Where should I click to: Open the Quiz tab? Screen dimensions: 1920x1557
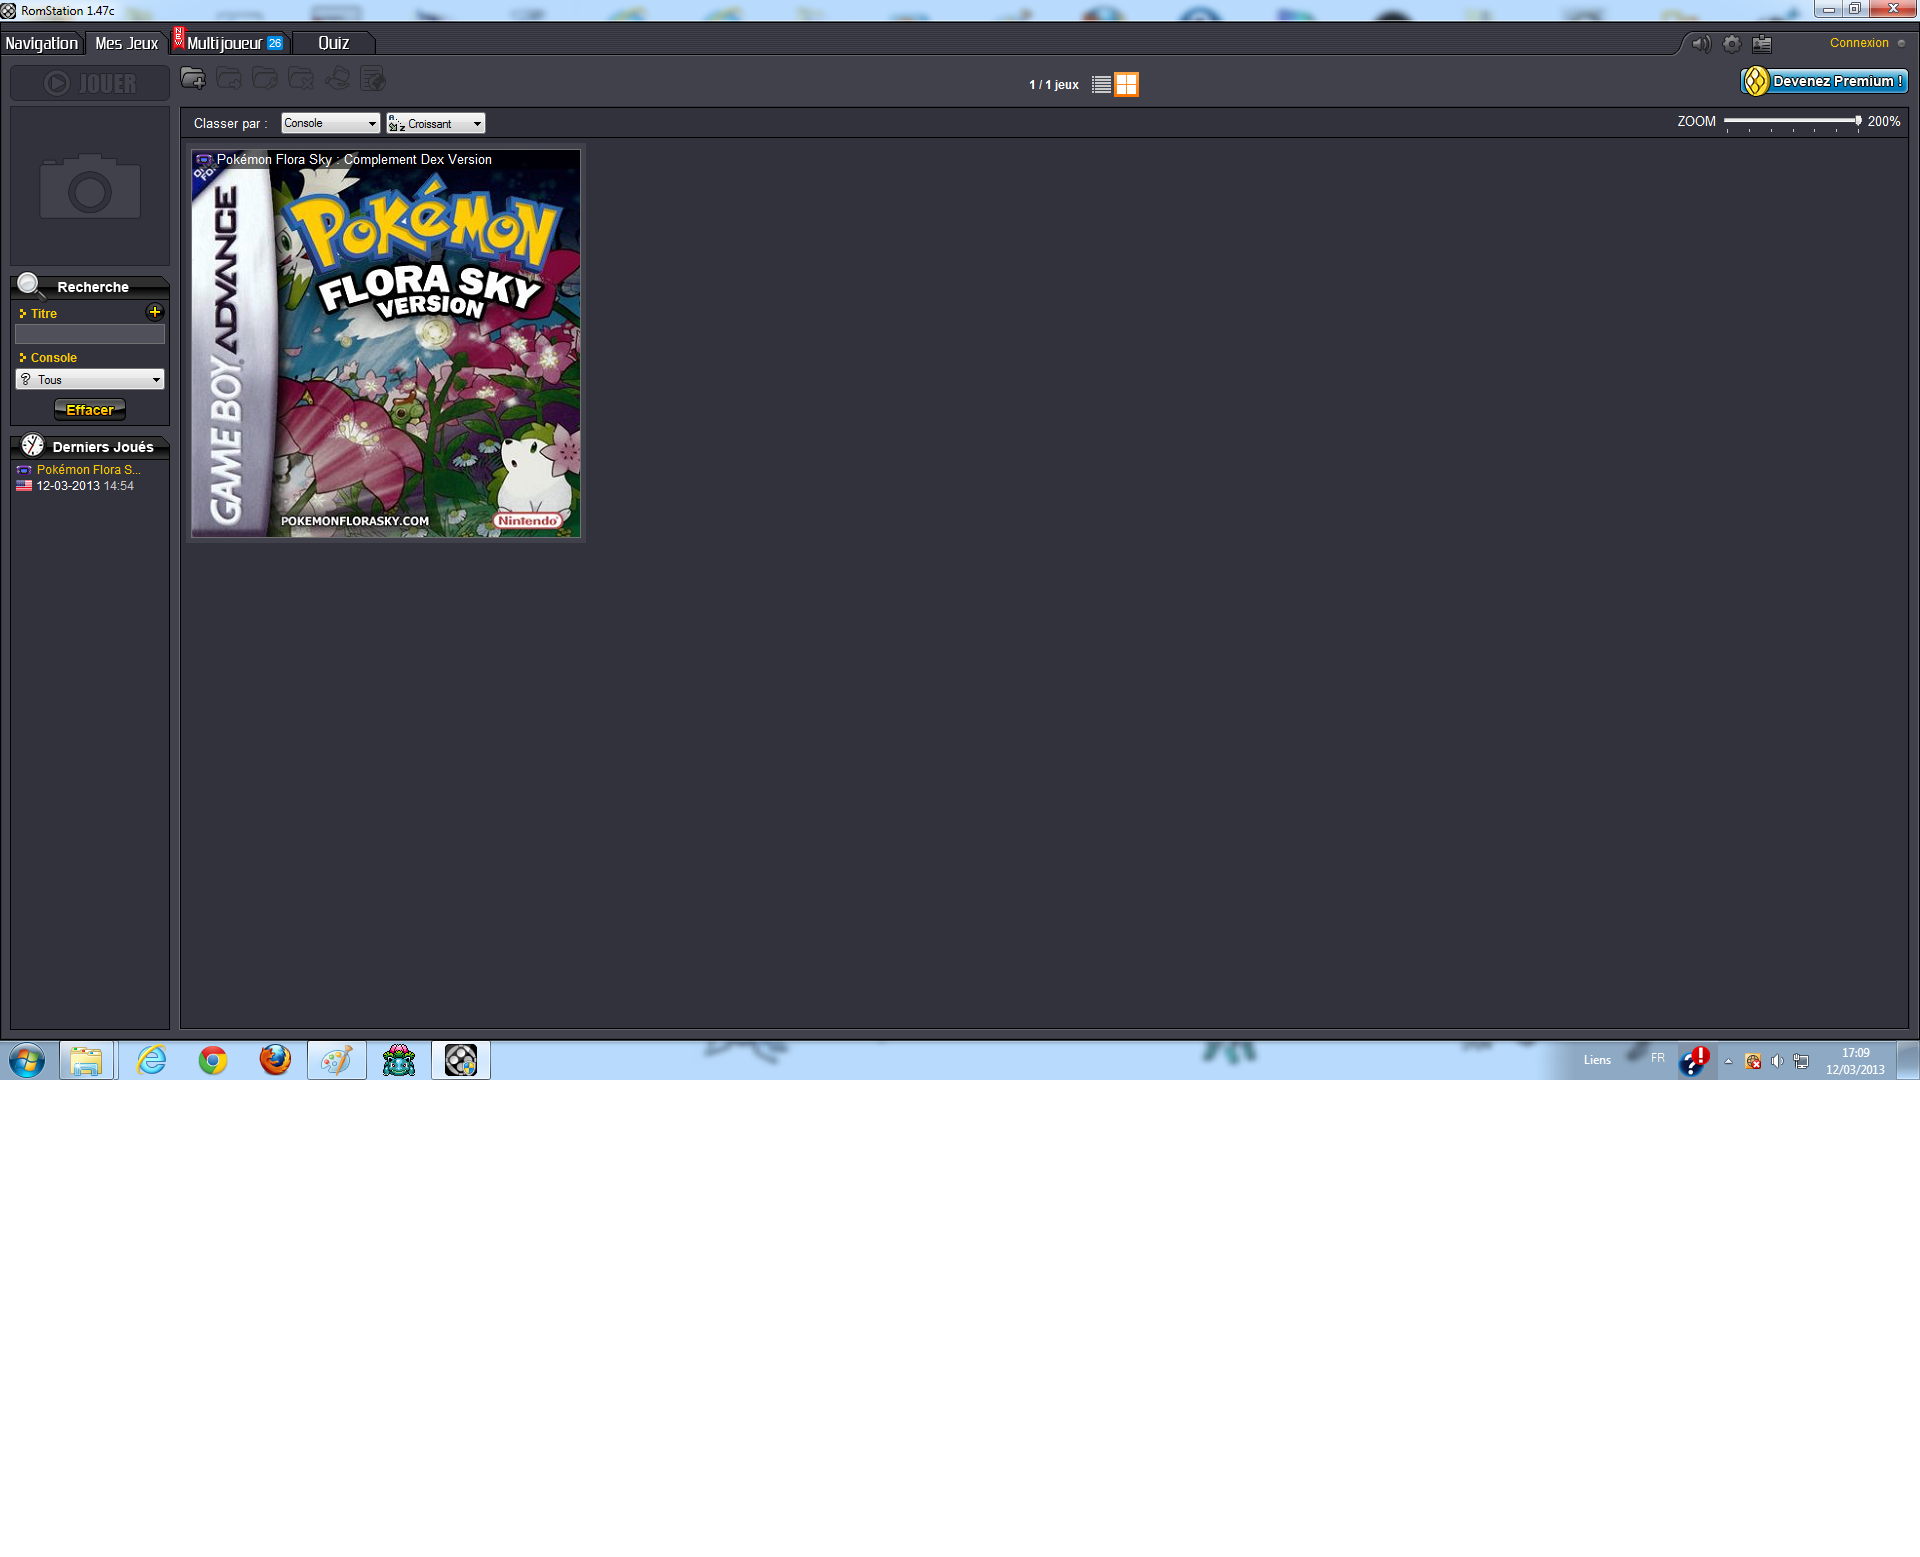tap(333, 43)
